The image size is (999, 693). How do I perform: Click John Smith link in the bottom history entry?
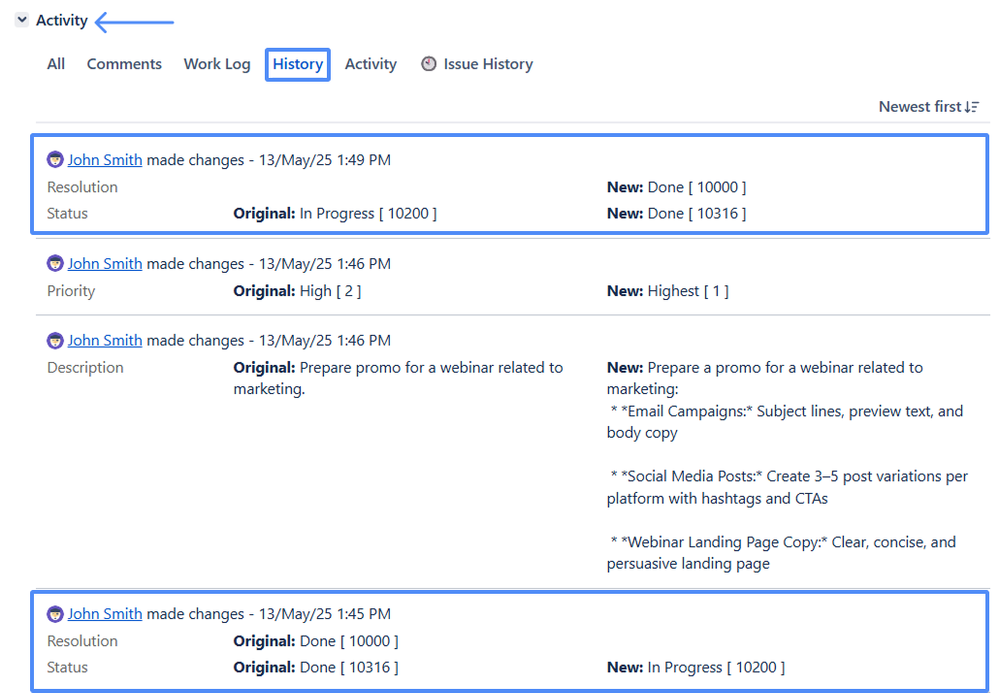point(105,613)
